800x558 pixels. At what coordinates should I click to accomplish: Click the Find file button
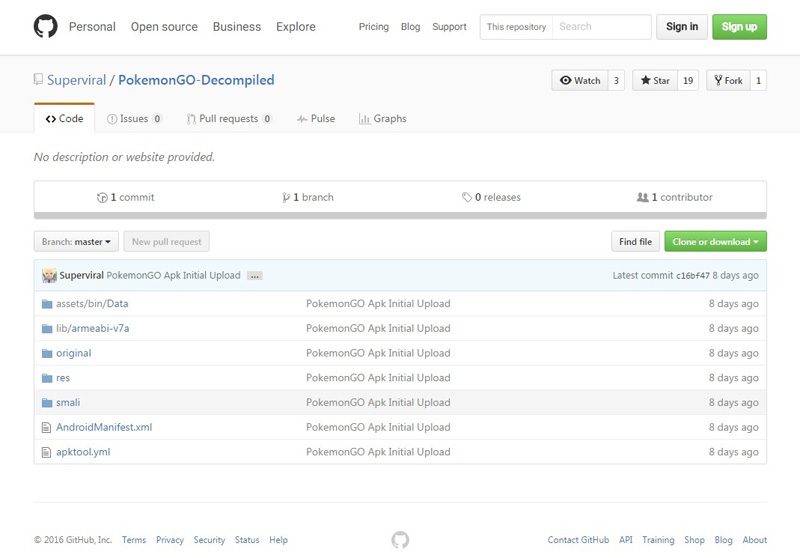click(635, 242)
